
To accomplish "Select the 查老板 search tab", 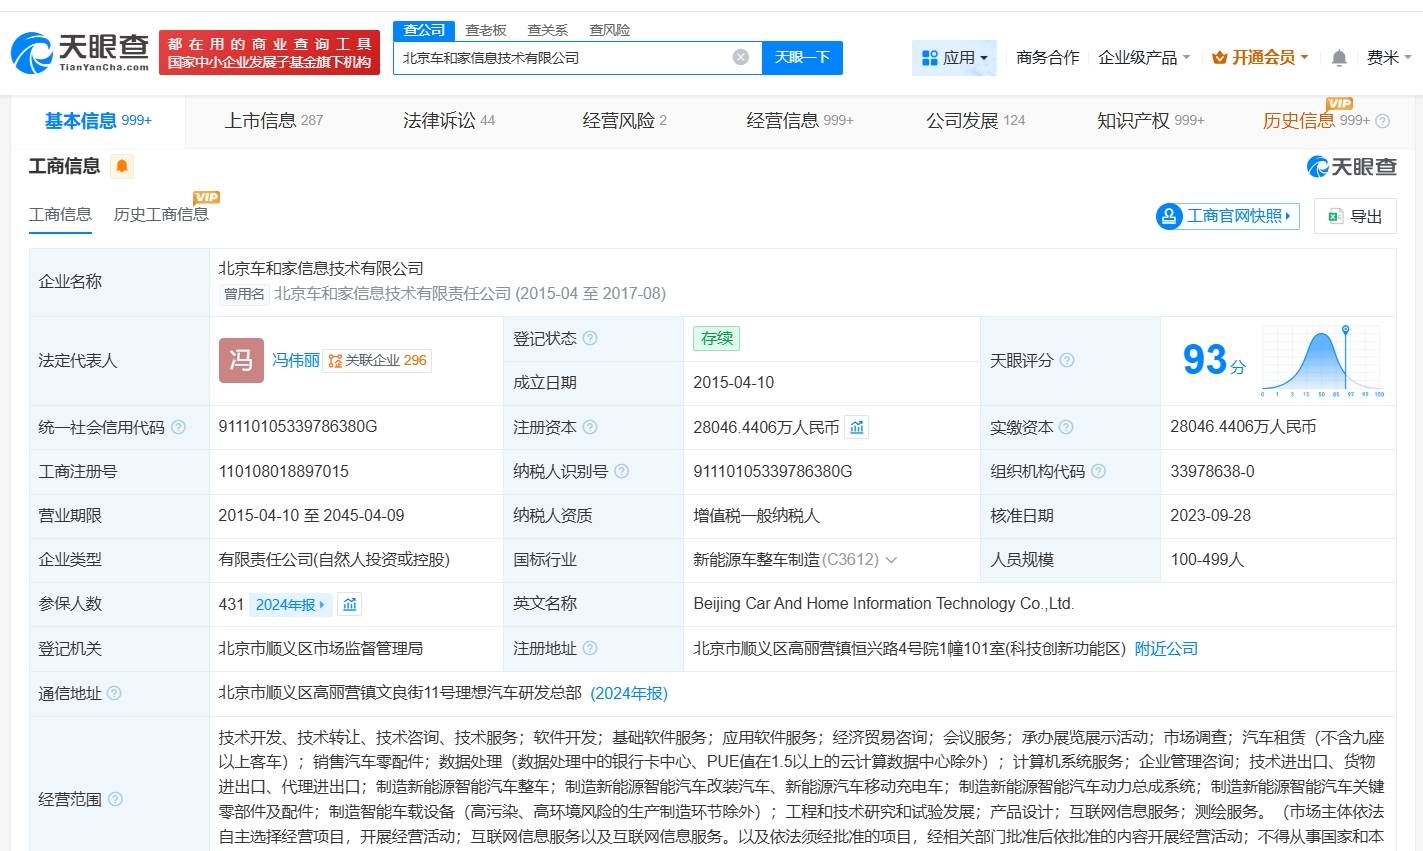I will click(486, 30).
